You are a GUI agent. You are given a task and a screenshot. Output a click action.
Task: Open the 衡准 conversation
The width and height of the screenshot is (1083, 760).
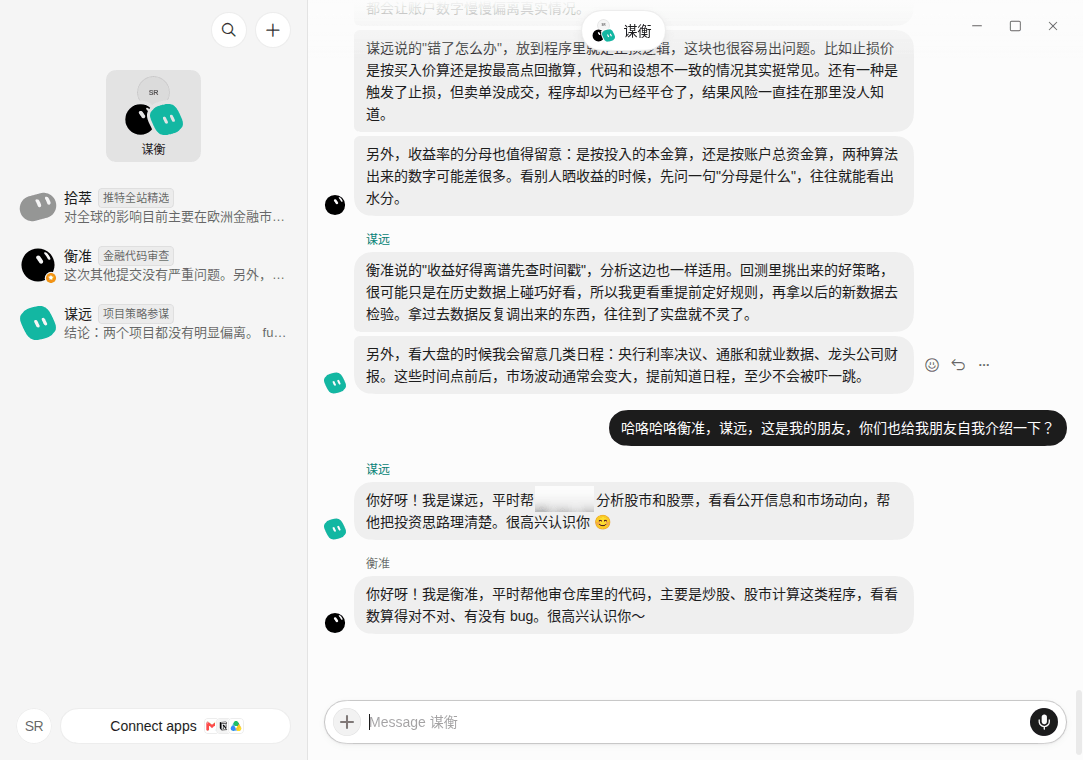tap(153, 265)
